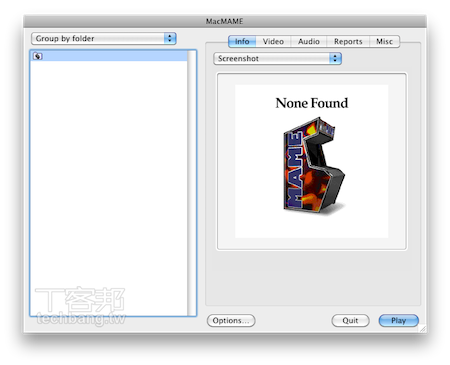Open the Group by folder dropdown
This screenshot has width=450, height=365.
(104, 38)
